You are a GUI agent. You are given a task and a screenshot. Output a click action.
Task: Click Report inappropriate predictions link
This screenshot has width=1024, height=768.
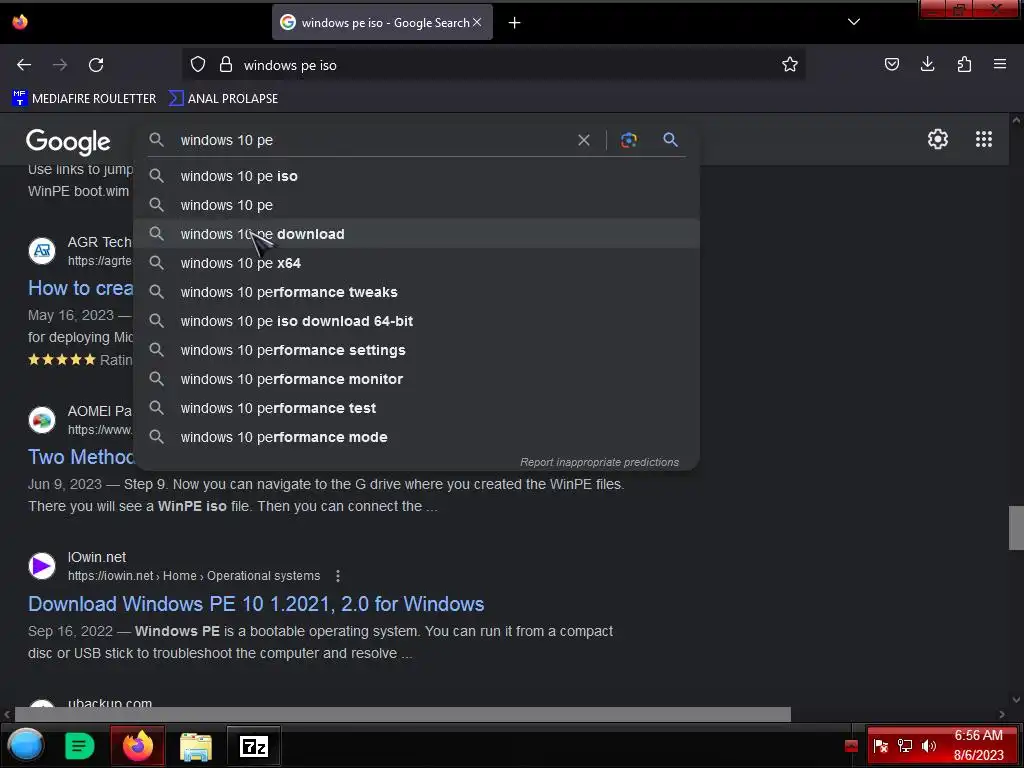click(600, 462)
